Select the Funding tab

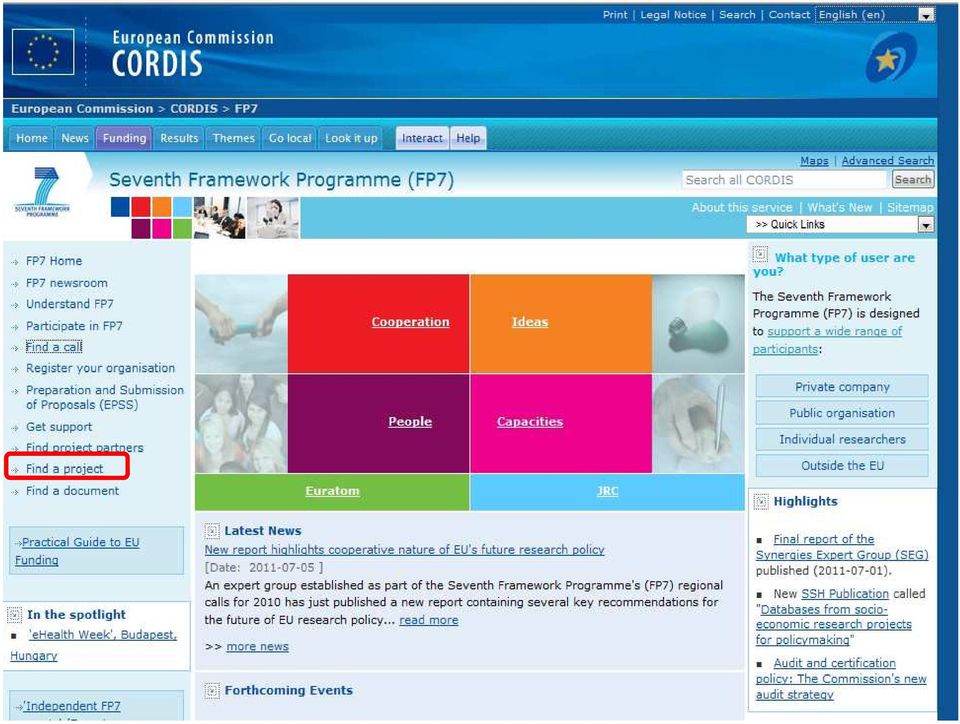point(124,138)
